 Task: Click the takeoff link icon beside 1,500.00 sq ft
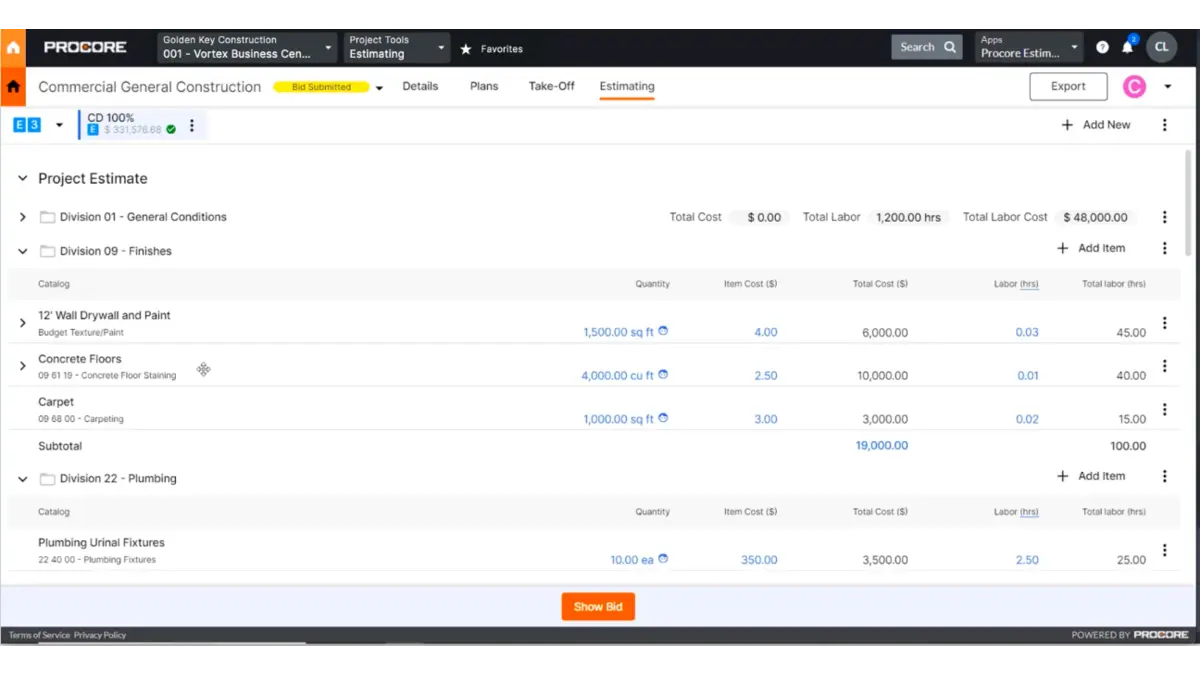click(663, 331)
